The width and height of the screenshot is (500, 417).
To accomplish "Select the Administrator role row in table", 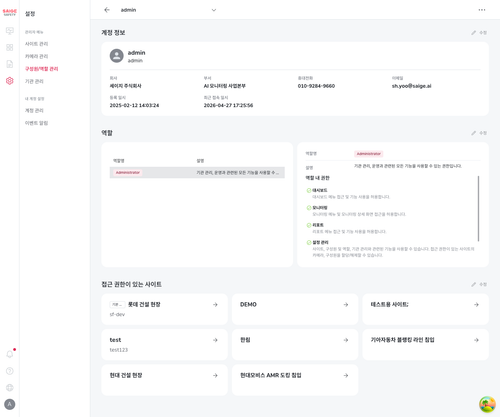I will 197,172.
